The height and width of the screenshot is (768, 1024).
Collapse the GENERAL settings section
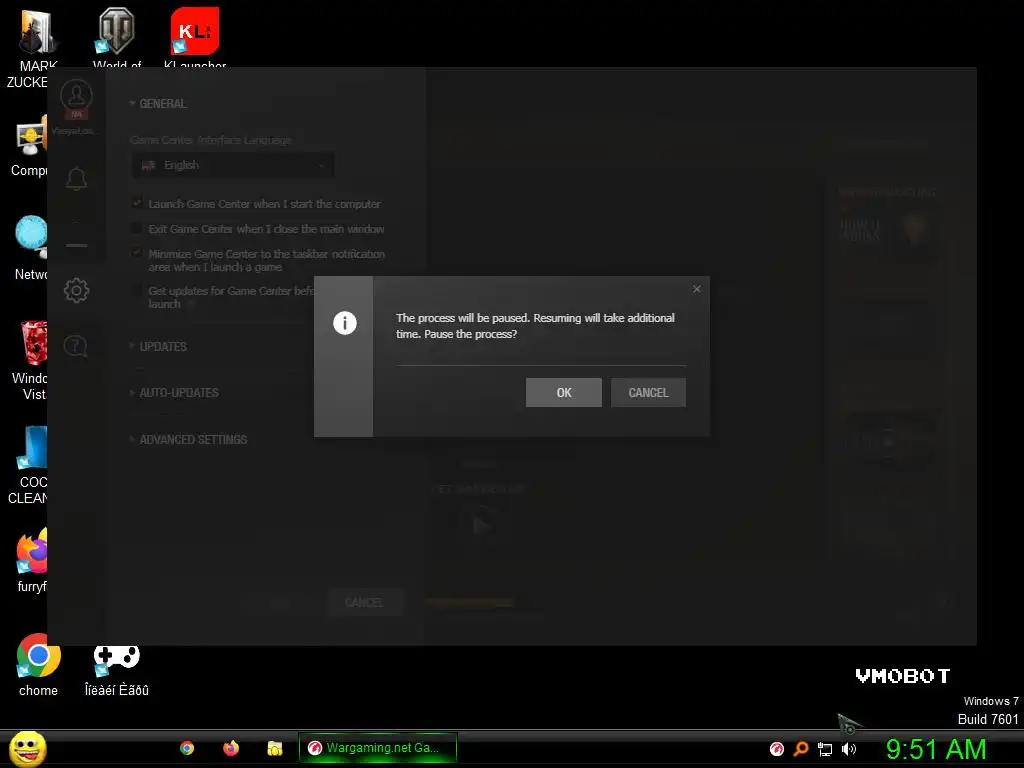159,104
